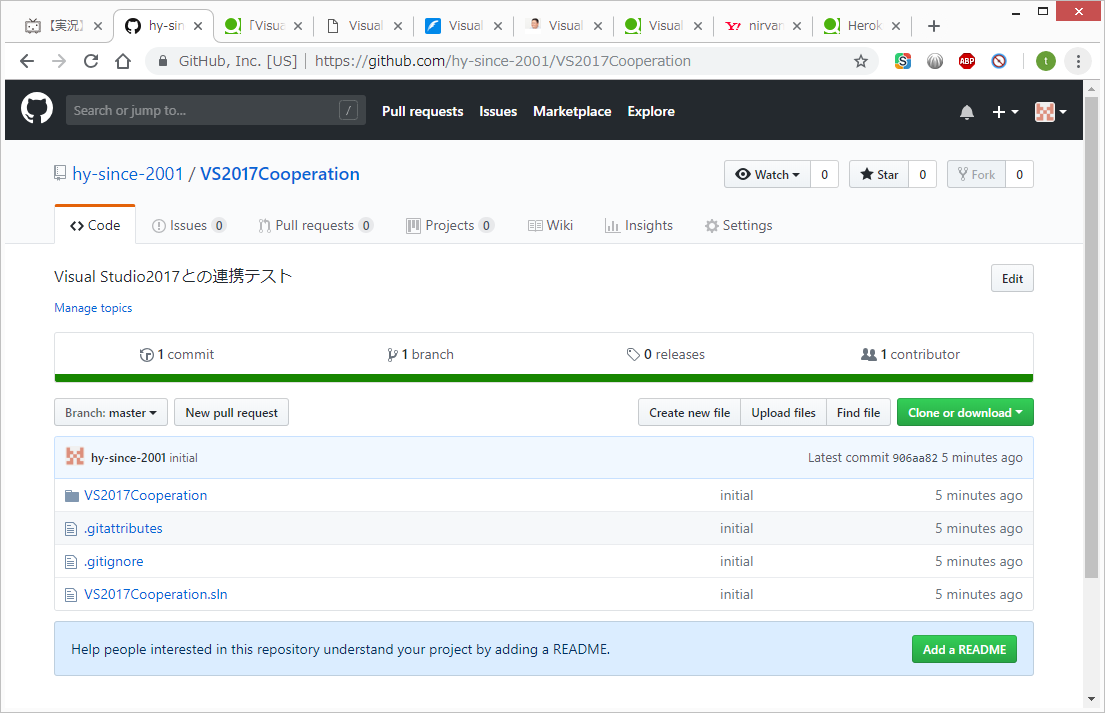Expand the Clone or download menu

964,411
